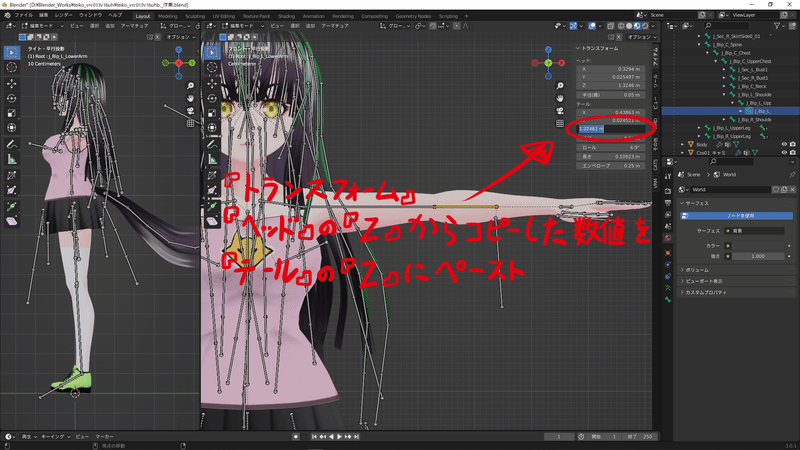Screen dimensions: 800x450
Task: Open the Bone properties tab icon
Action: [x=668, y=300]
